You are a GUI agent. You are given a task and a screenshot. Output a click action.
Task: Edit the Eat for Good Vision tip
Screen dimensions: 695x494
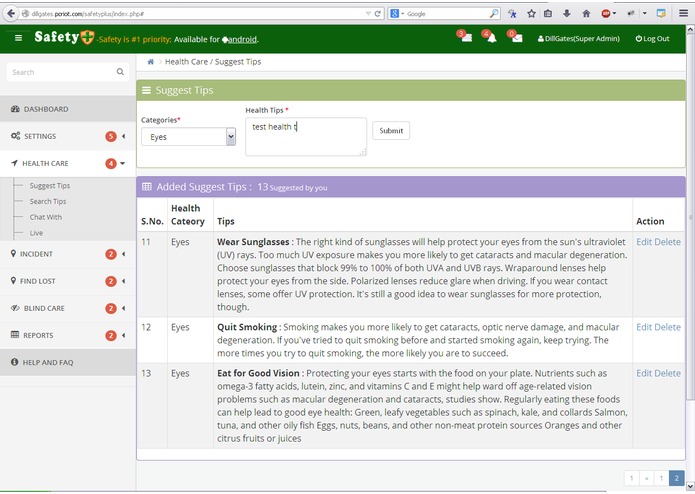[x=644, y=373]
